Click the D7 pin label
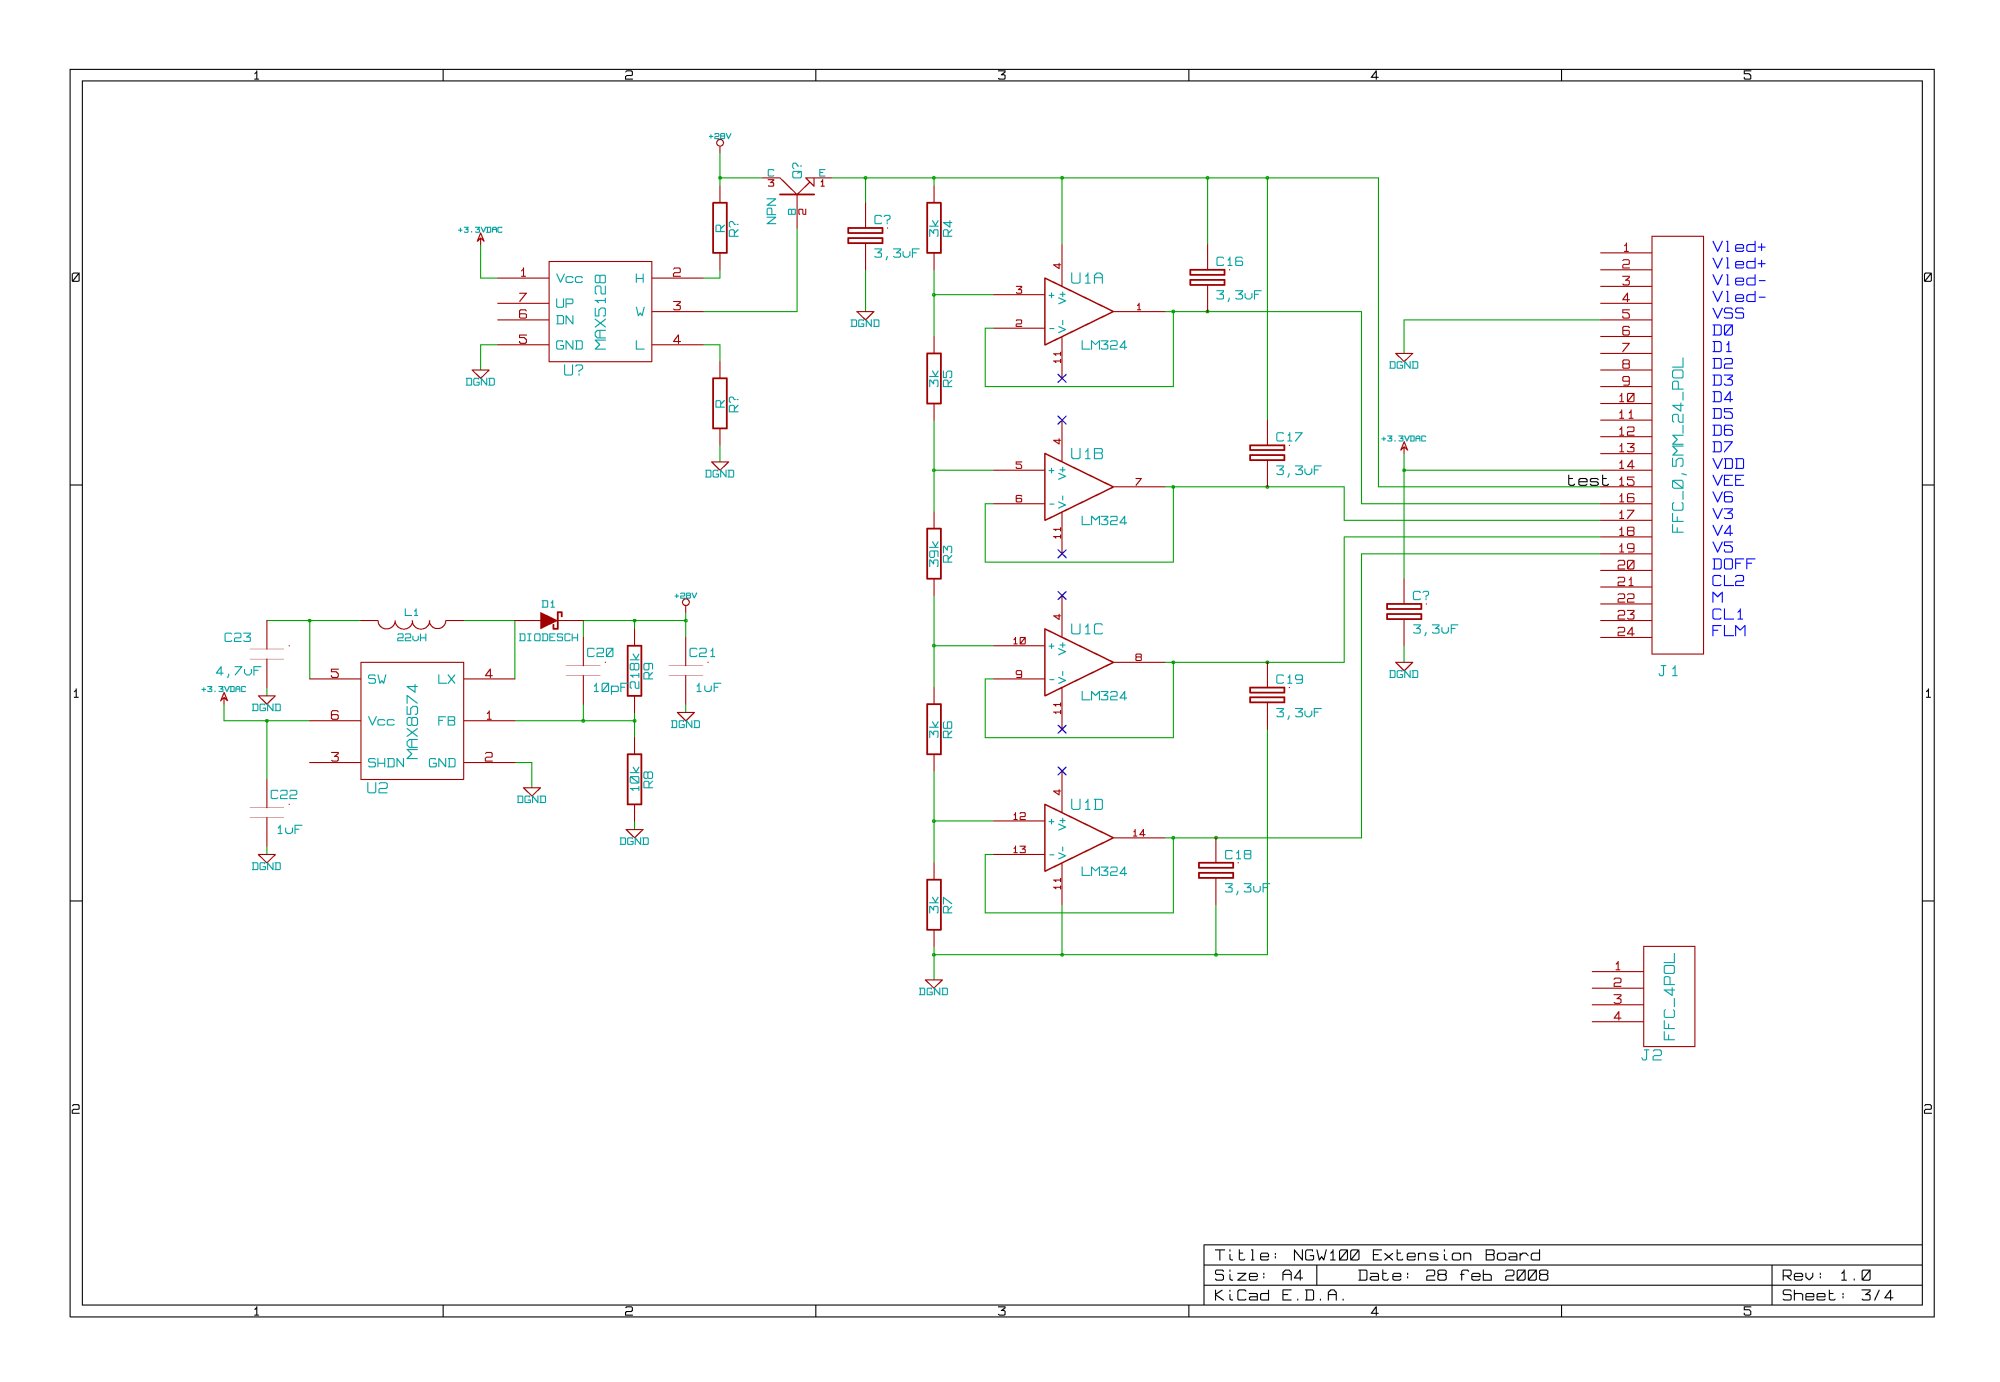 click(x=1722, y=447)
